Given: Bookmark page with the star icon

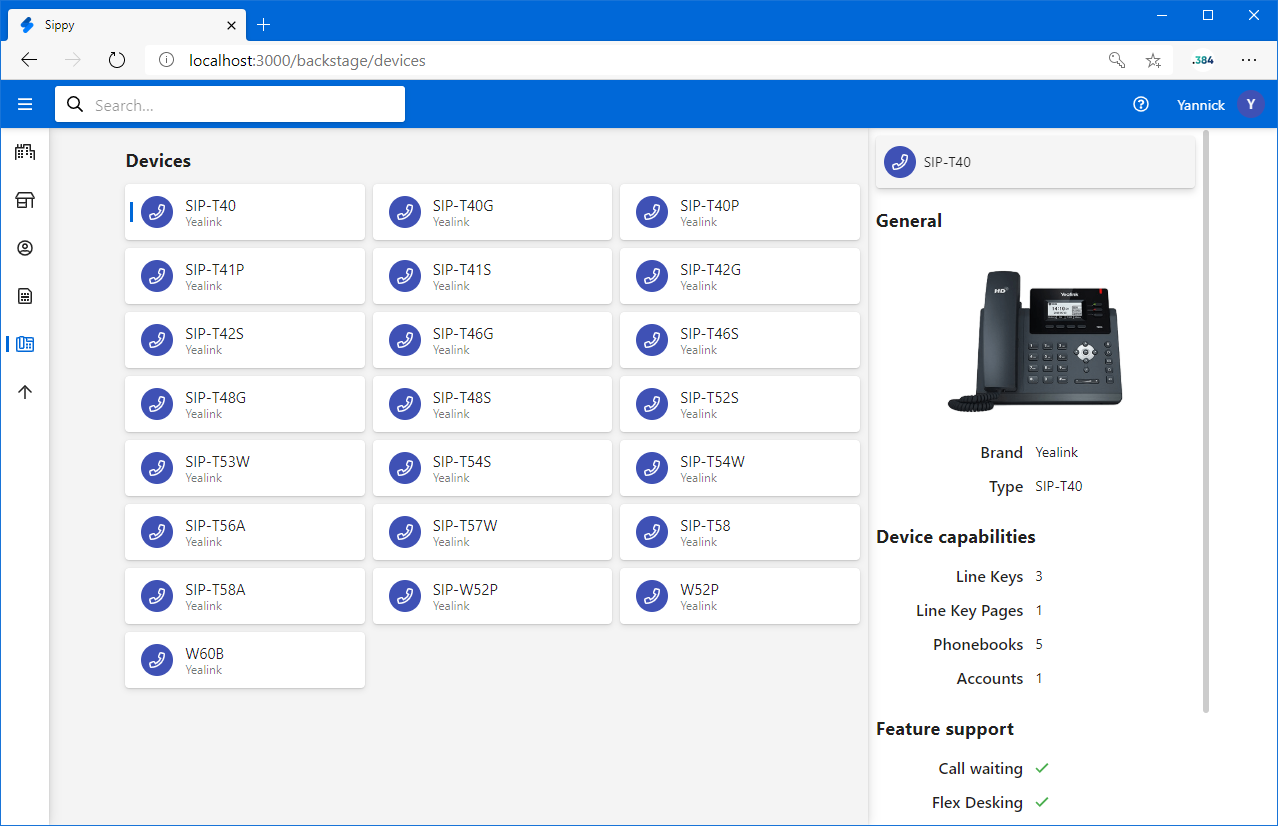Looking at the screenshot, I should click(x=1153, y=60).
